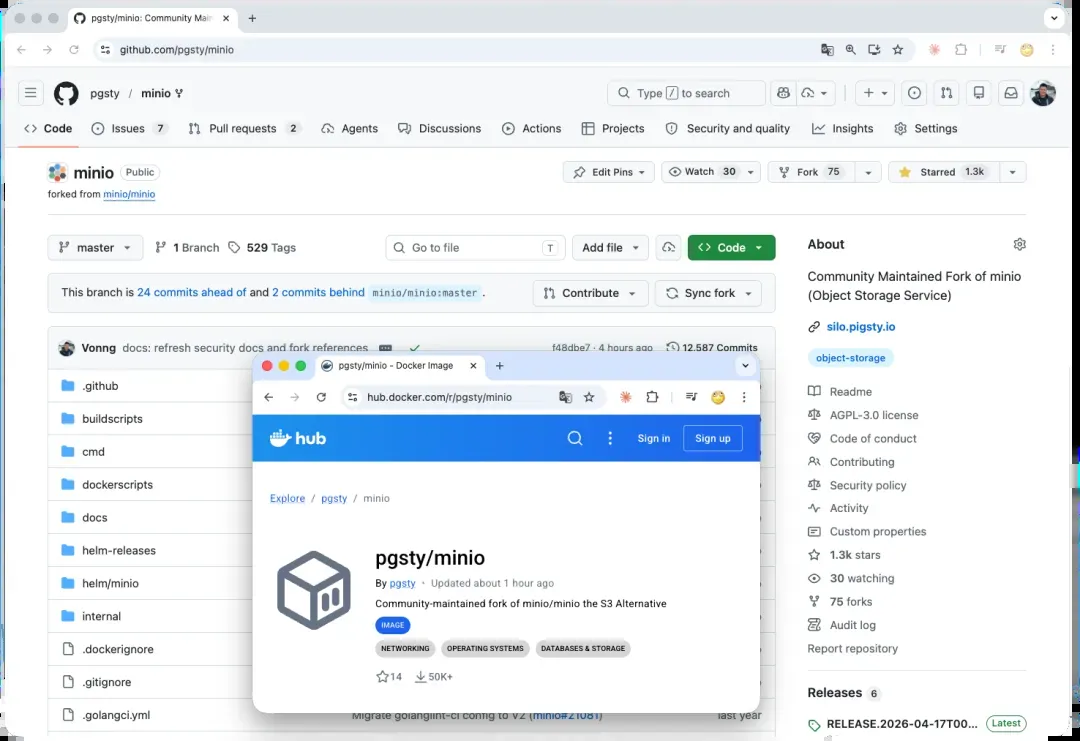The height and width of the screenshot is (741, 1080).
Task: Open the Actions tab
Action: click(x=532, y=129)
